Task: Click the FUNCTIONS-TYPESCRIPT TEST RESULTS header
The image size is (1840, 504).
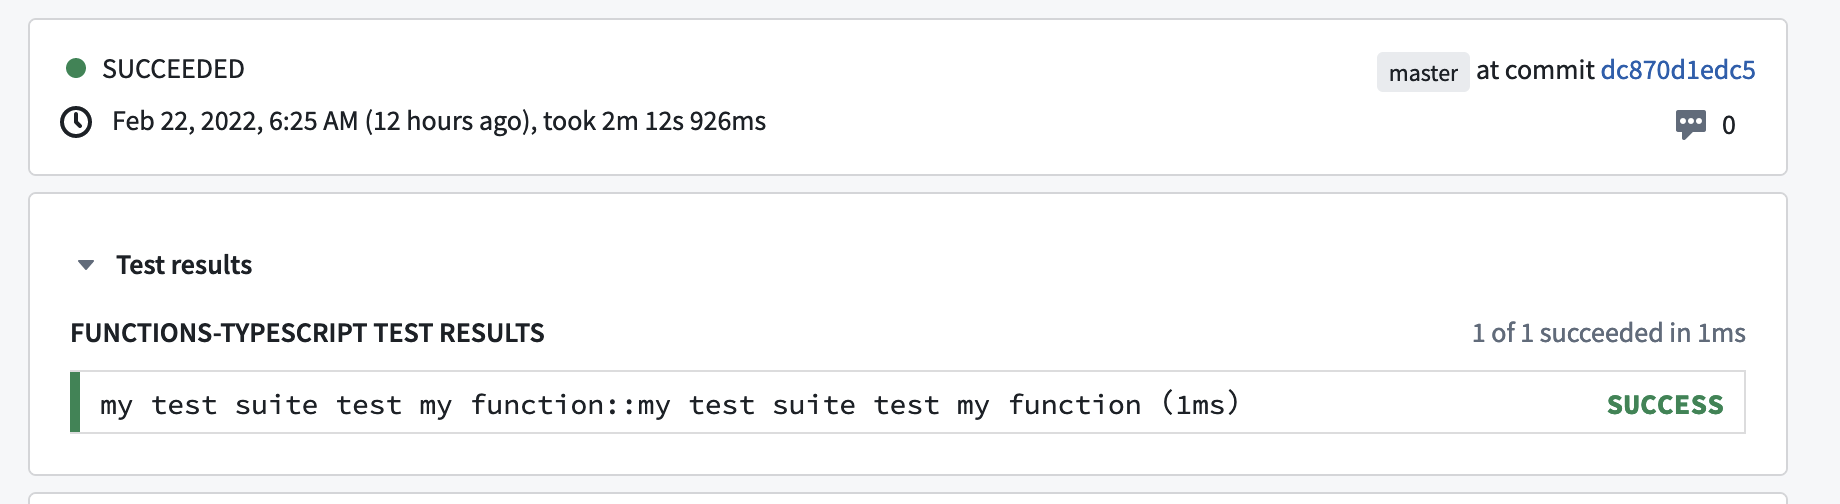Action: (x=307, y=333)
